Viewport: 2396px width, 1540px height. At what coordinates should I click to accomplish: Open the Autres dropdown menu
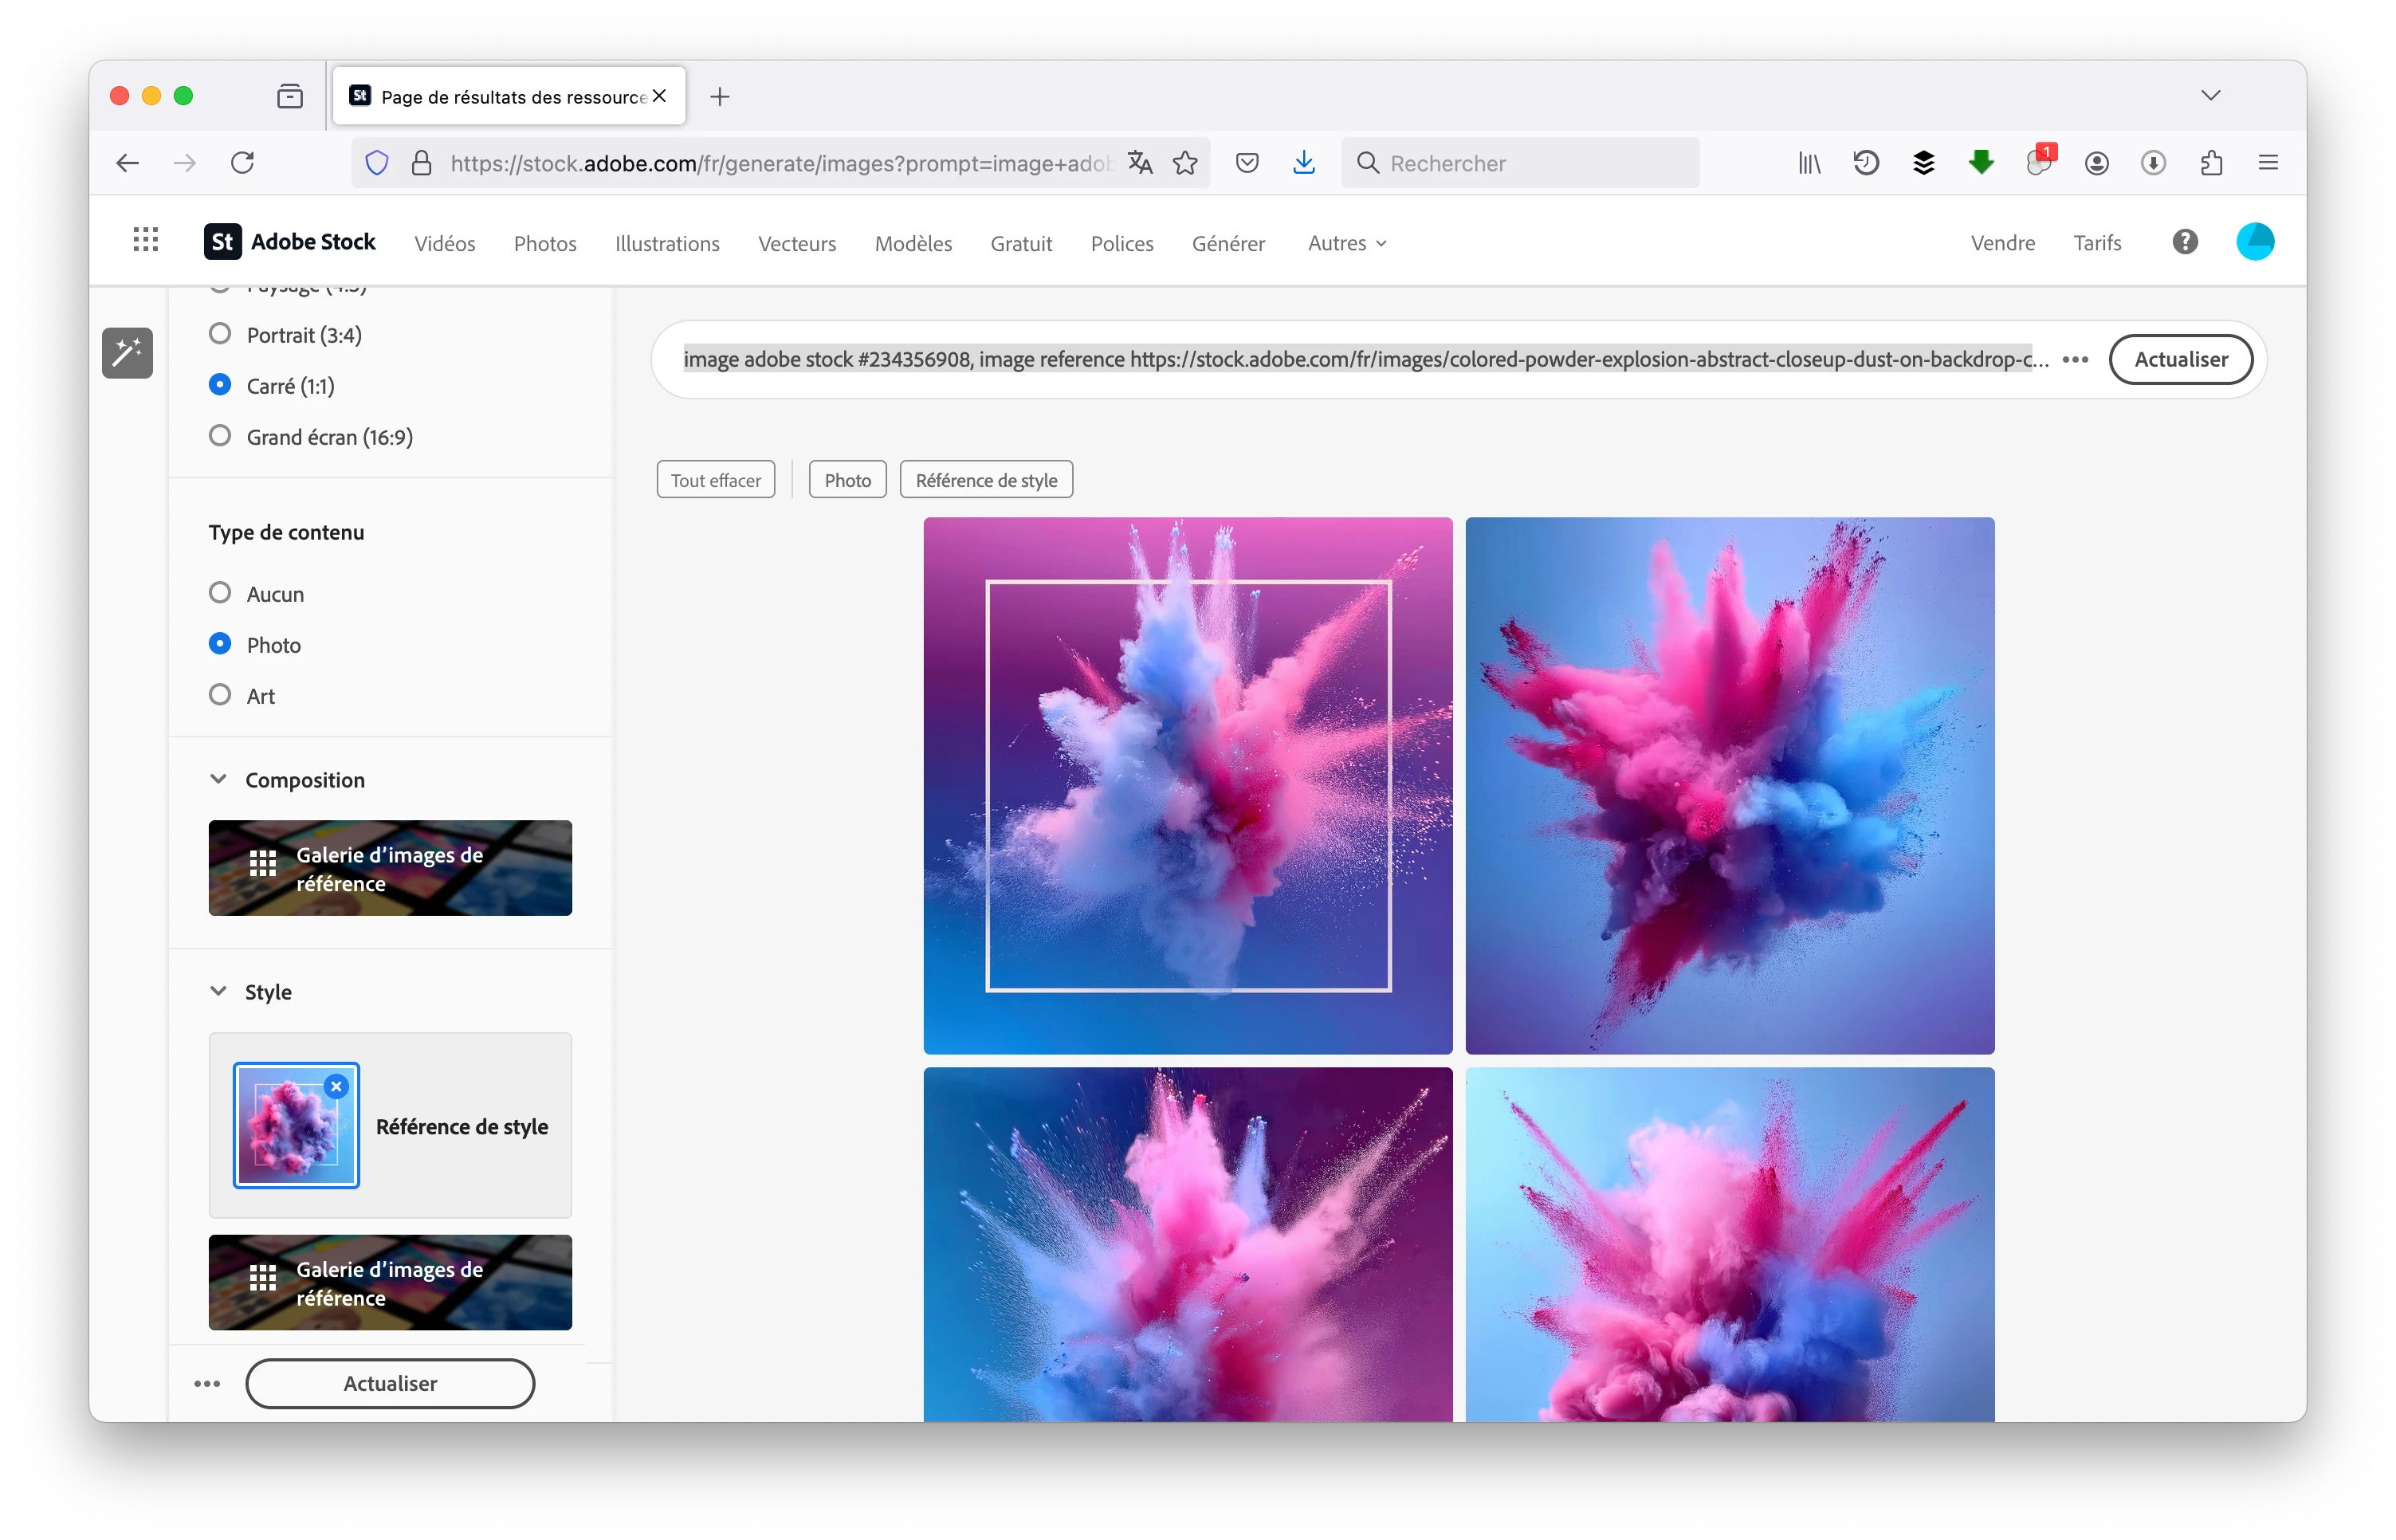click(x=1346, y=243)
